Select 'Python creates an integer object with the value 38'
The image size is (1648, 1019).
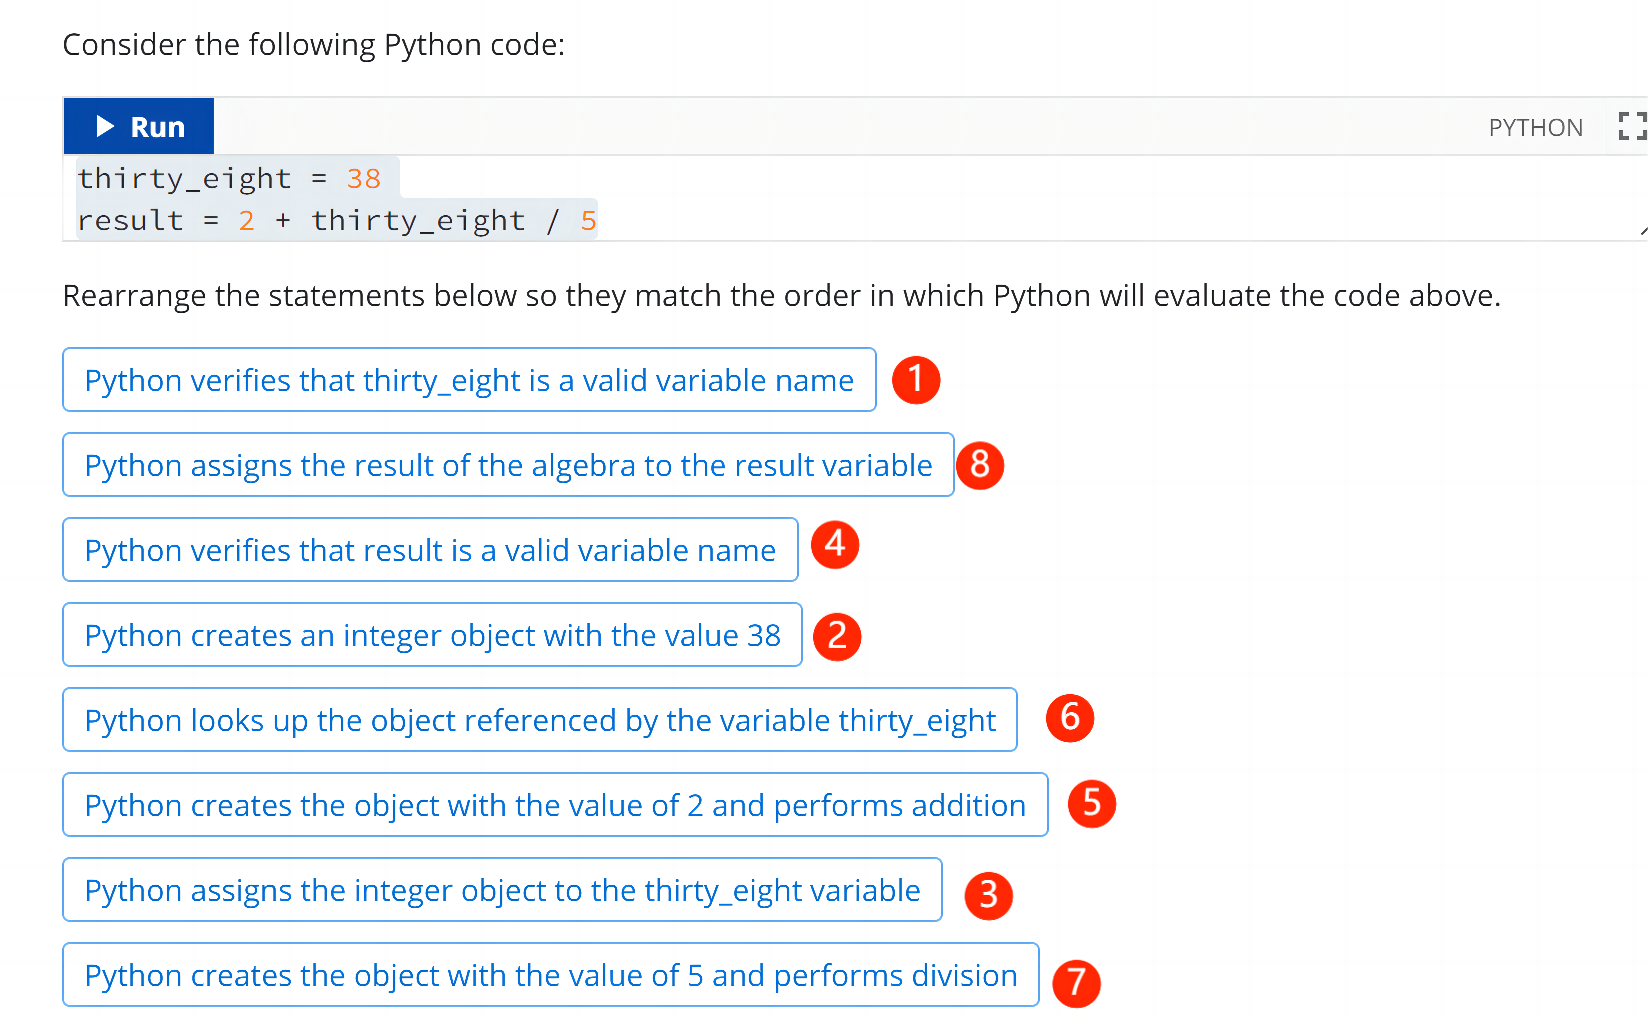click(x=432, y=635)
